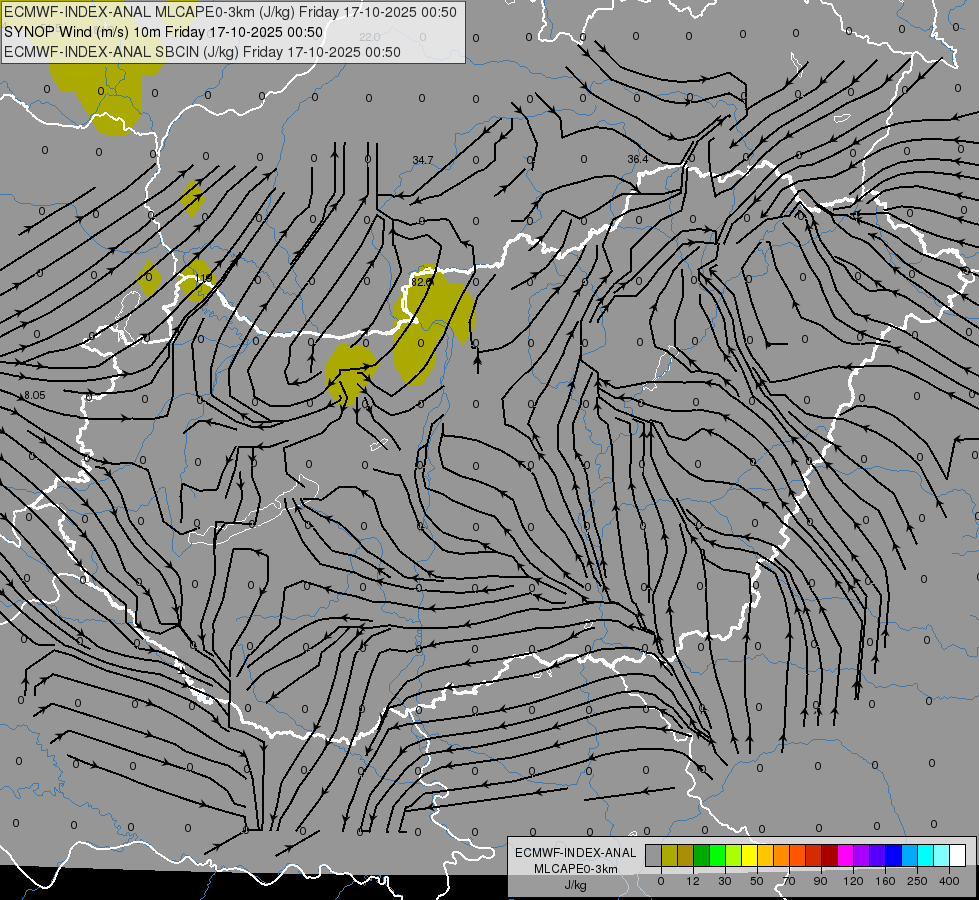Click the purple swatch right of 120

862,855
